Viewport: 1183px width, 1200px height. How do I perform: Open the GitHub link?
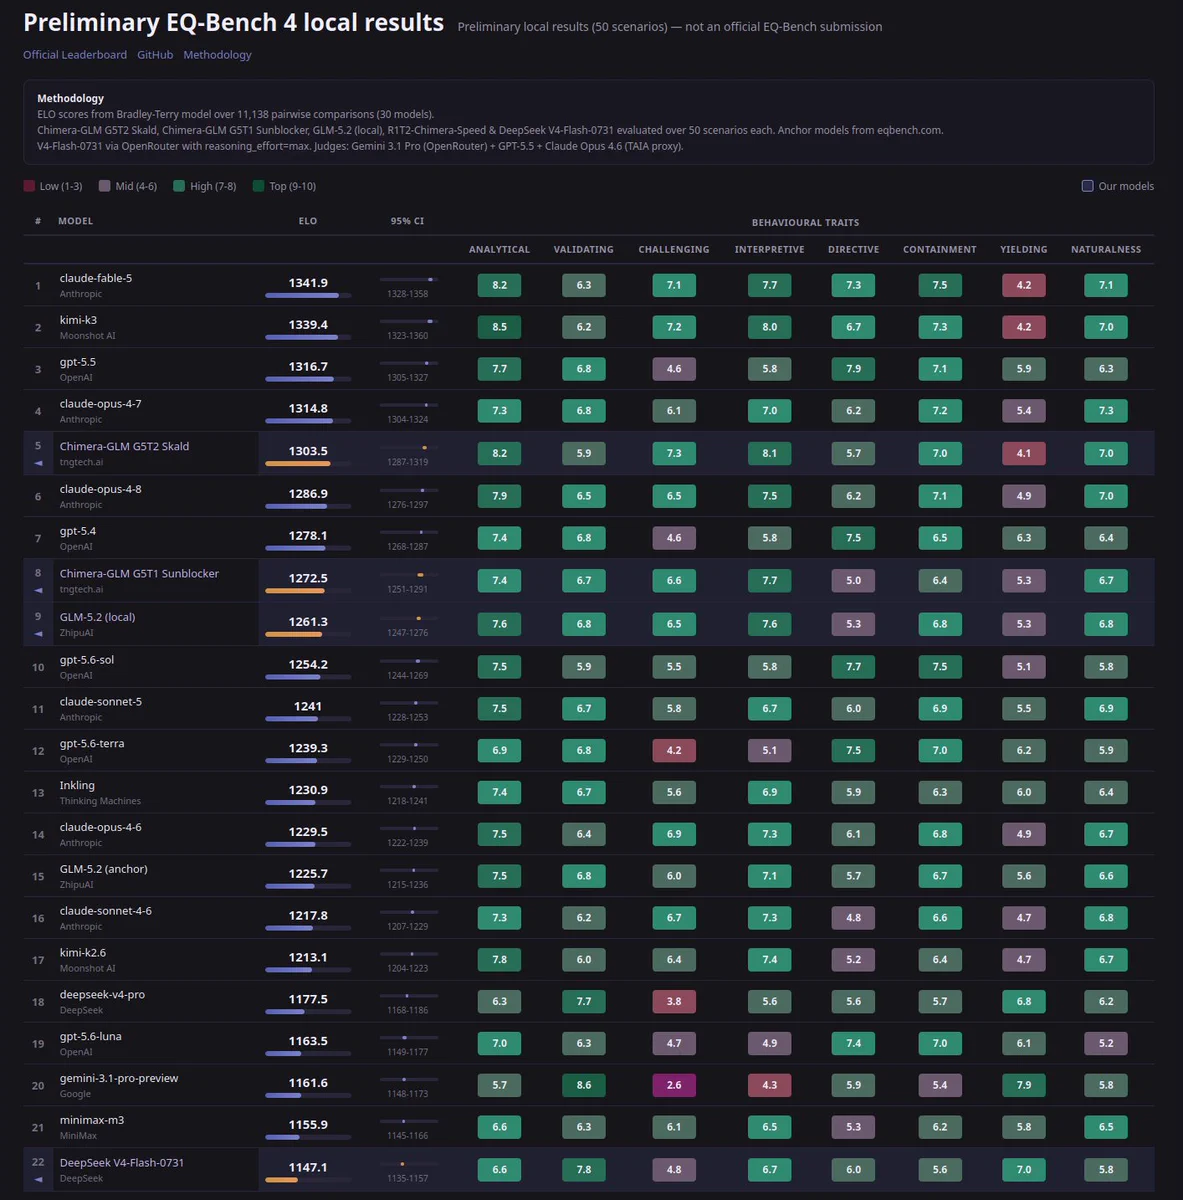coord(155,55)
